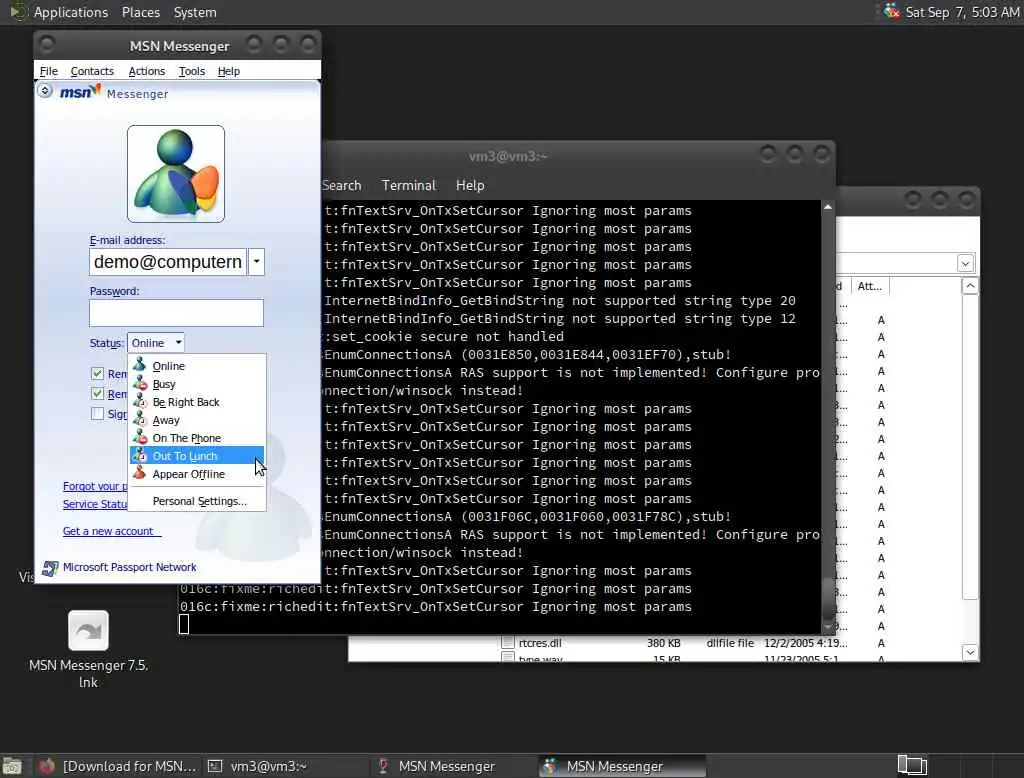
Task: Open the Contacts menu in MSN Messenger
Action: click(x=92, y=71)
